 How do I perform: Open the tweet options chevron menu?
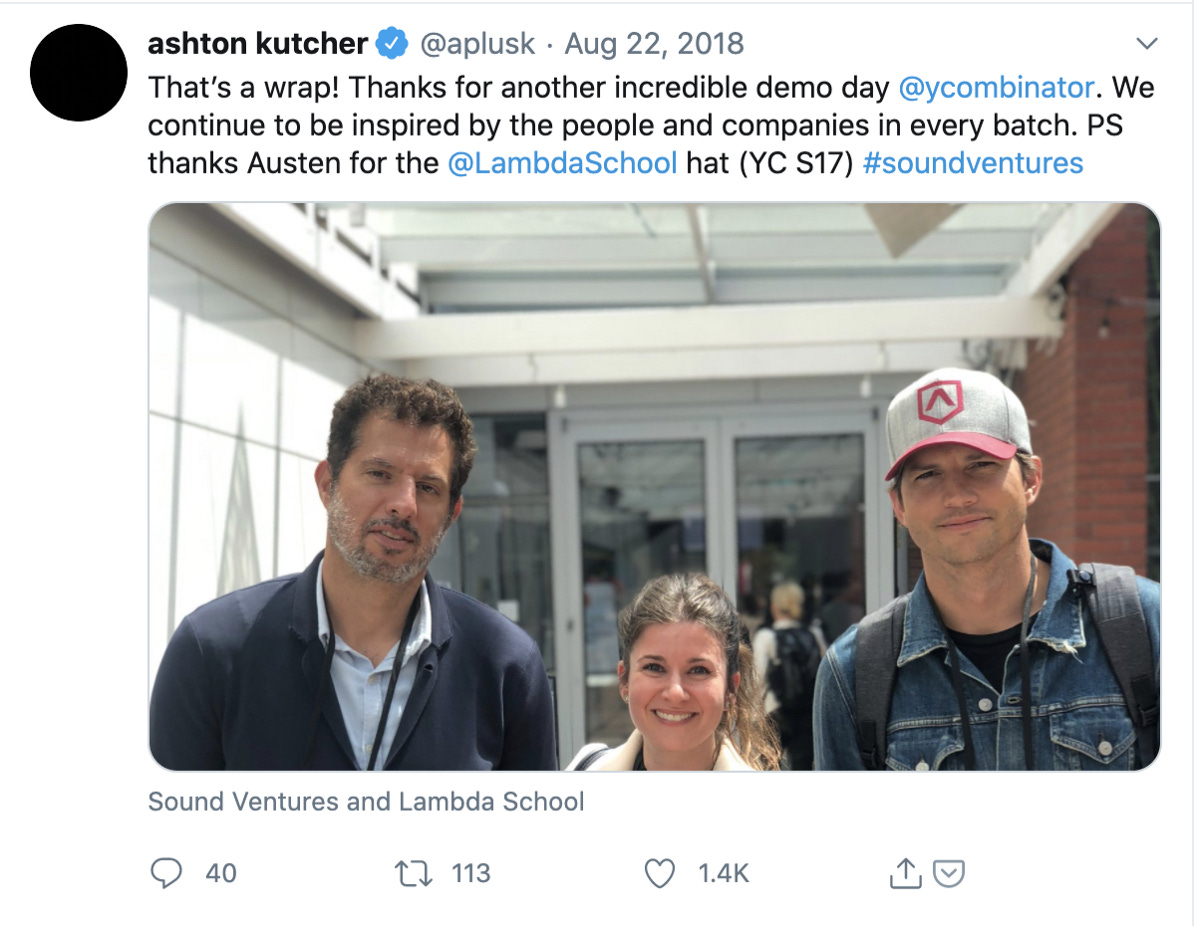click(x=1147, y=43)
